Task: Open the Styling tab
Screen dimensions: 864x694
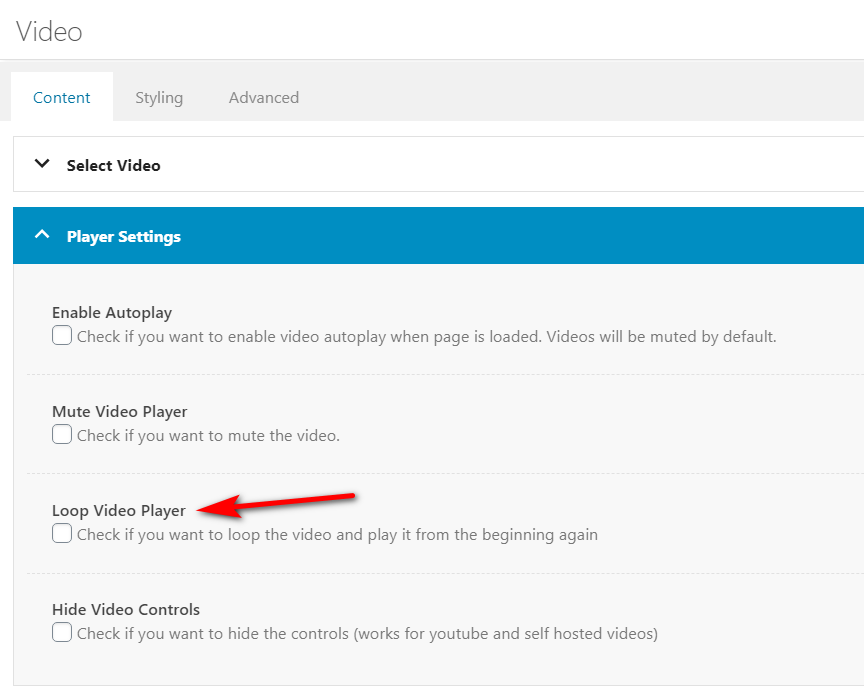Action: [x=159, y=98]
